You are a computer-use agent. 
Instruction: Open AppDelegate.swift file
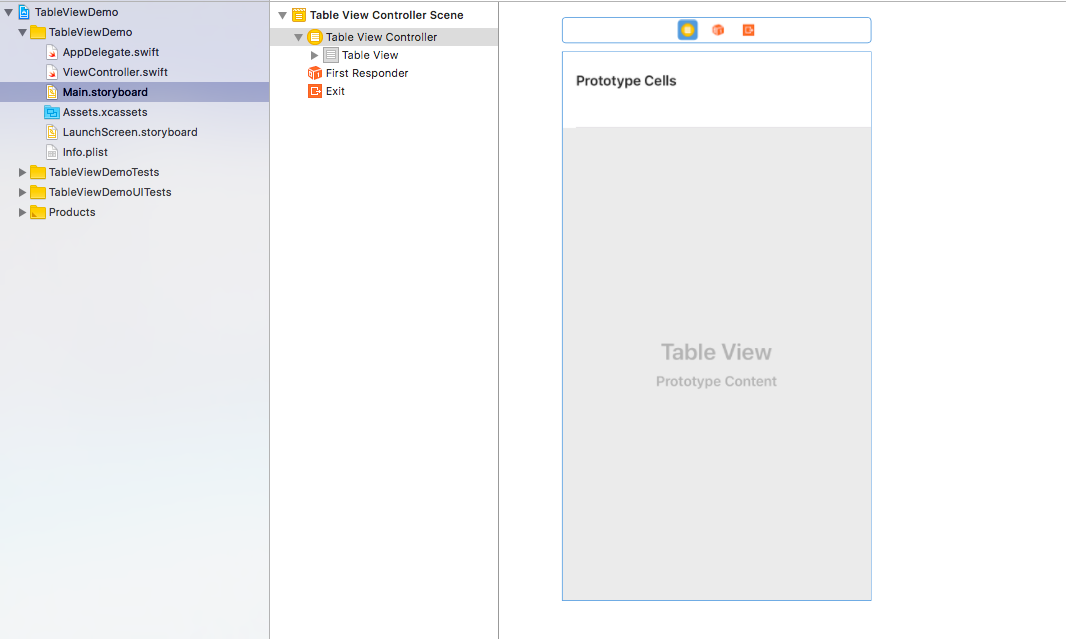(x=110, y=52)
